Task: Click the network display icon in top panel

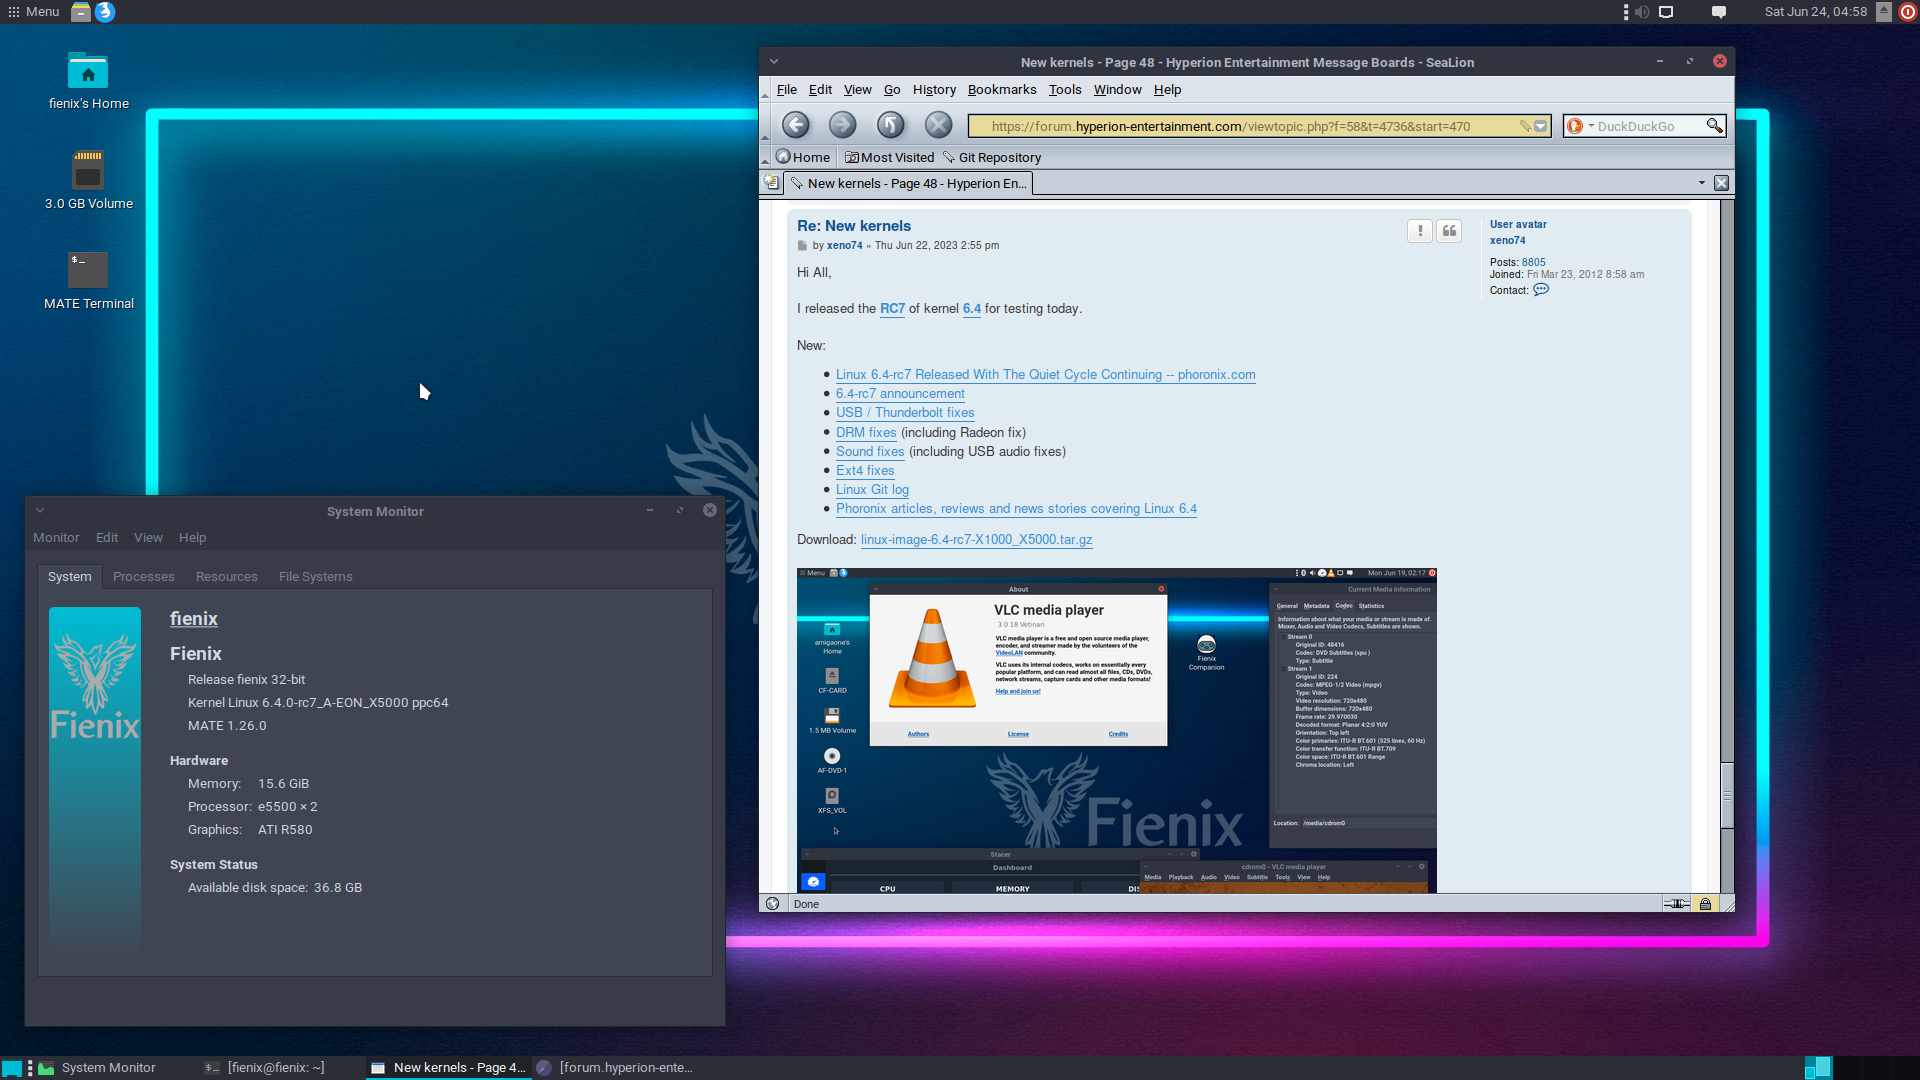Action: pos(1666,12)
